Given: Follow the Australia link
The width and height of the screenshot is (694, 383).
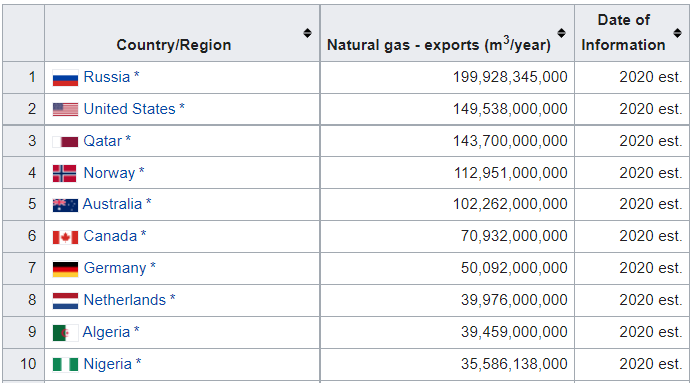Looking at the screenshot, I should click(112, 204).
